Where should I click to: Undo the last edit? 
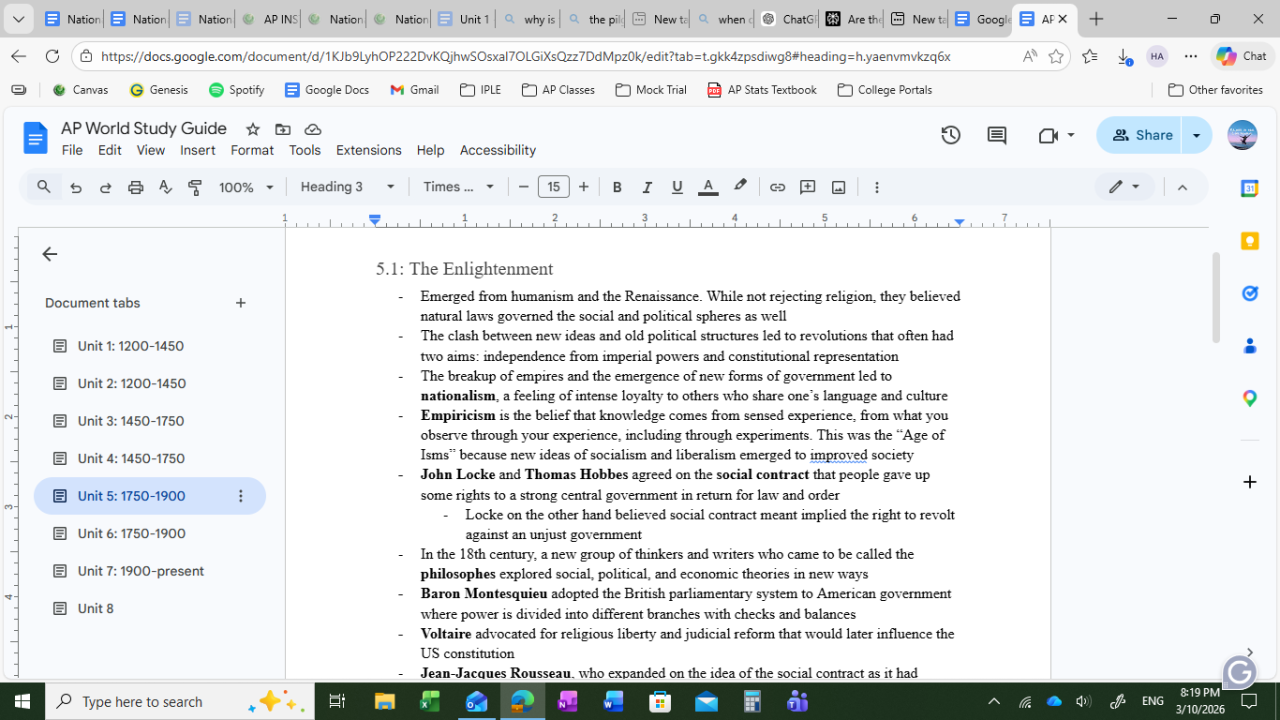[76, 187]
